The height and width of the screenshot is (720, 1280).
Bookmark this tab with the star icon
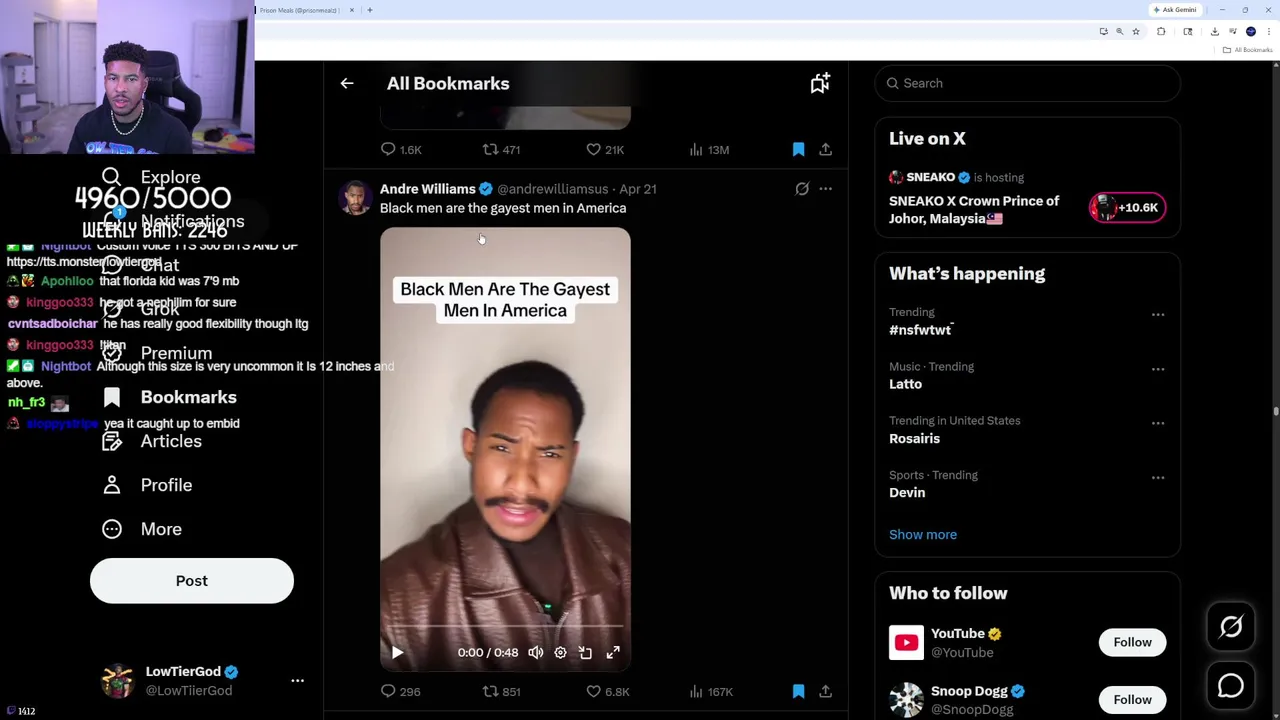(1135, 31)
